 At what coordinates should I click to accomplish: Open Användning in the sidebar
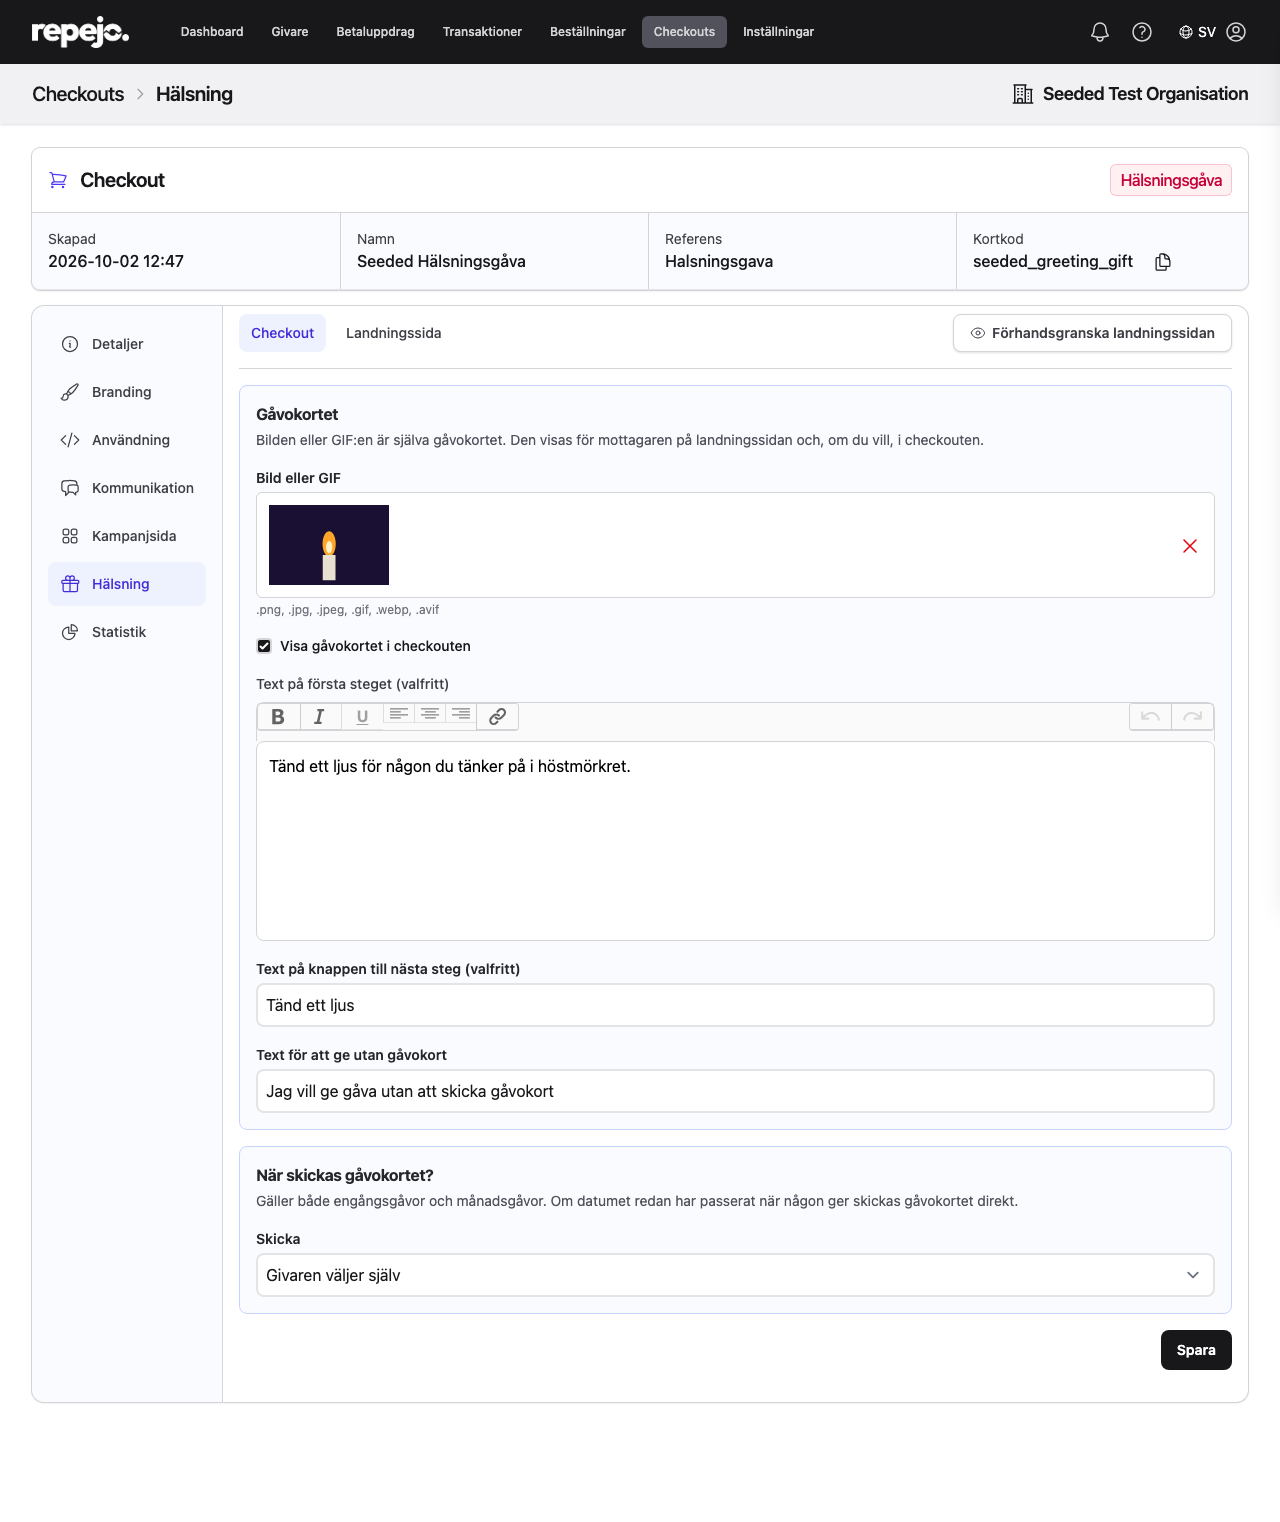click(x=127, y=440)
